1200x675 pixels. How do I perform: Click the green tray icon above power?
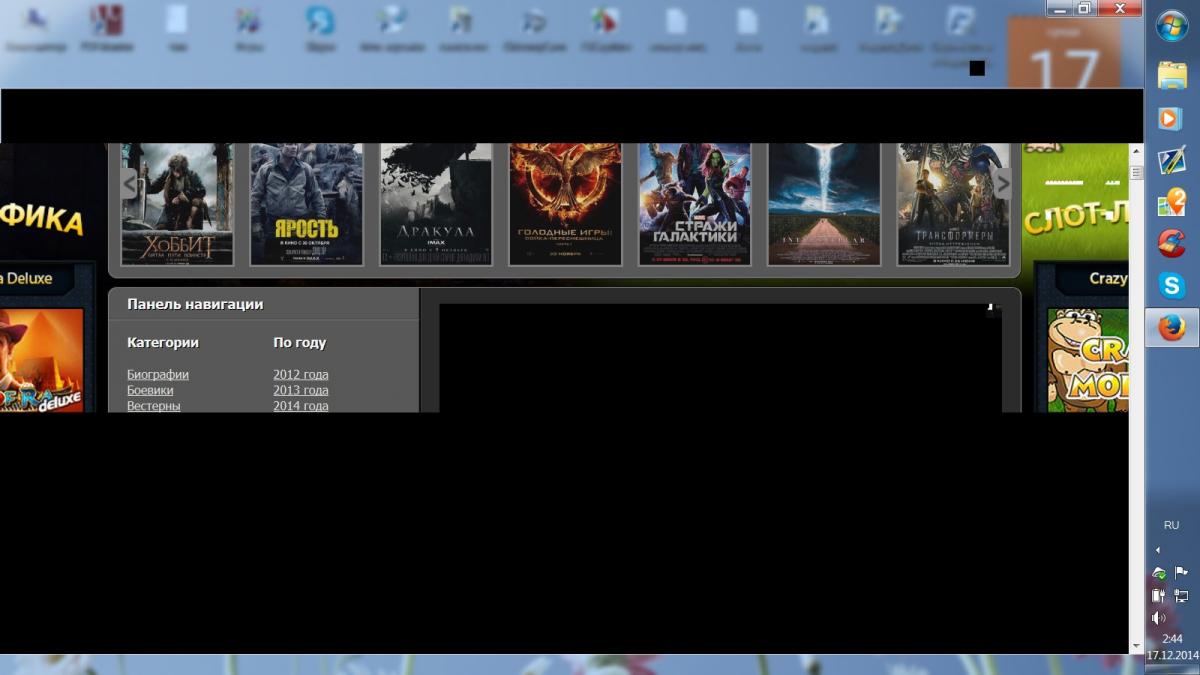click(x=1158, y=573)
